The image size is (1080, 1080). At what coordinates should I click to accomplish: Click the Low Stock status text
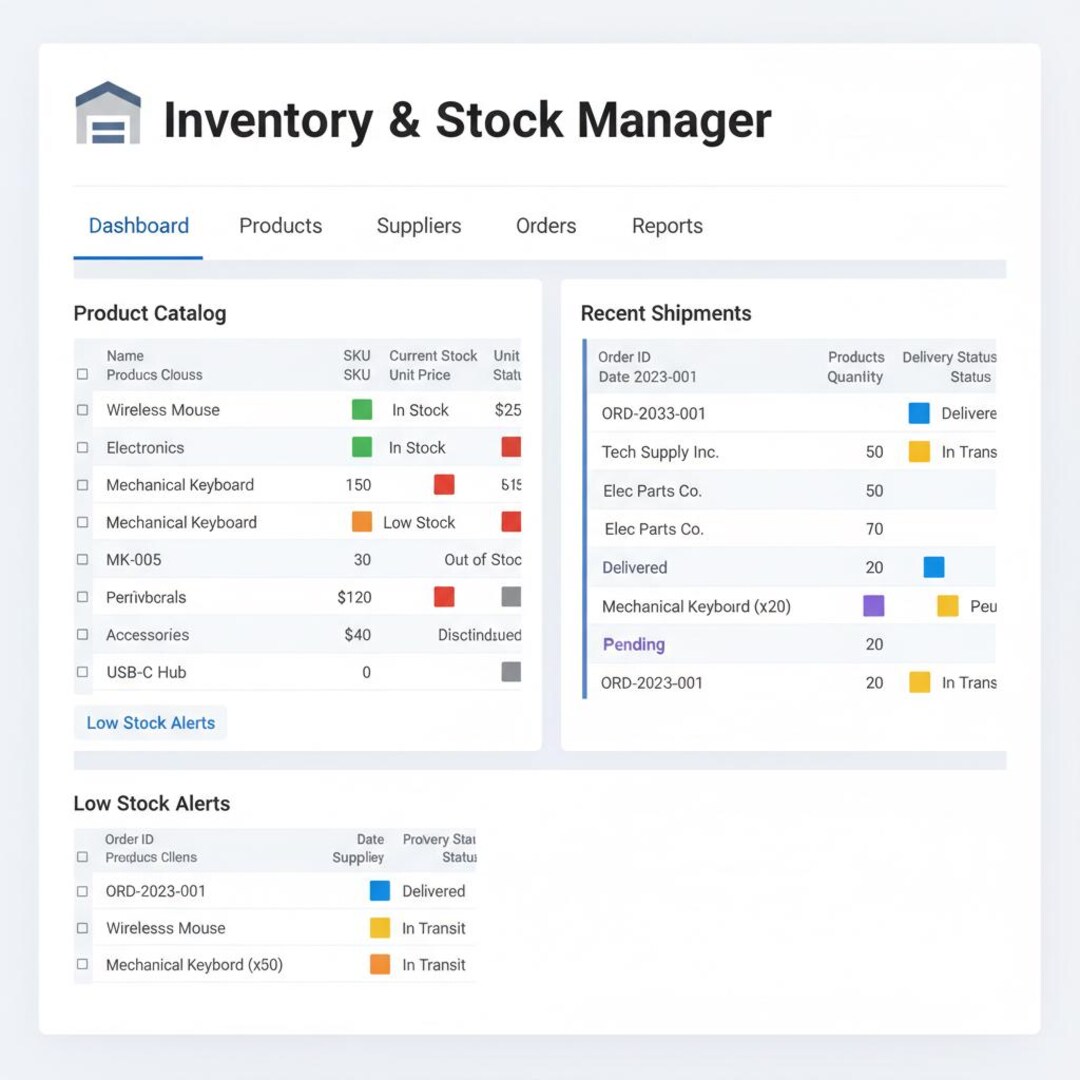pyautogui.click(x=419, y=522)
